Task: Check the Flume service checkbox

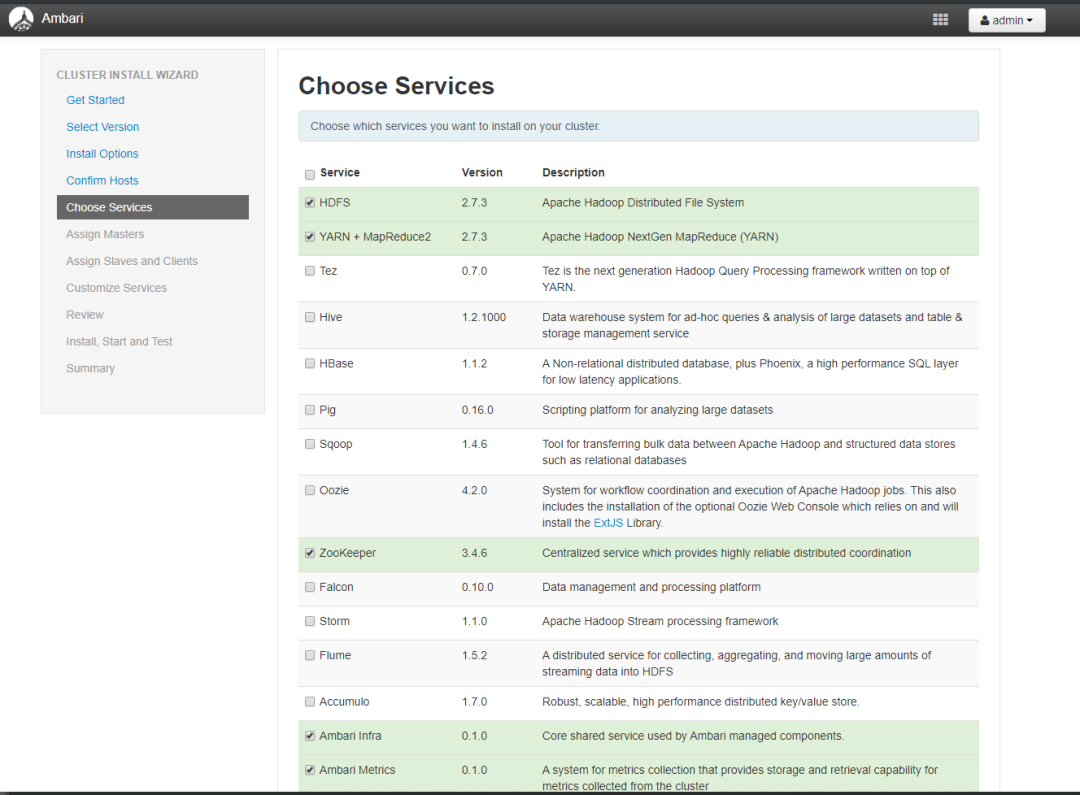Action: (310, 655)
